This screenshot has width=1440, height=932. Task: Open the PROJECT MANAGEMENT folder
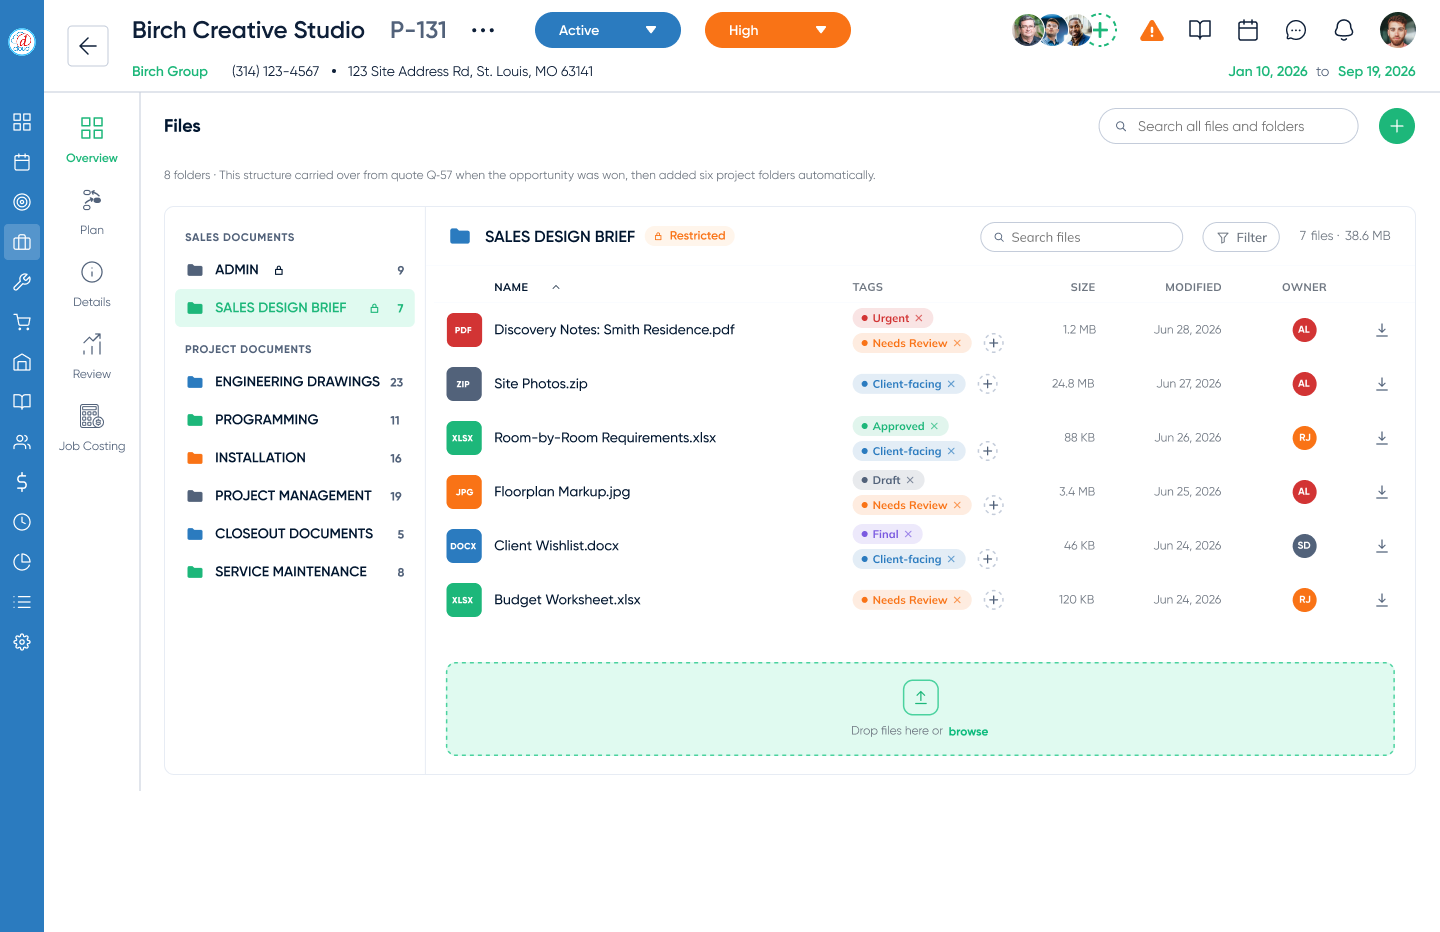[x=295, y=496]
